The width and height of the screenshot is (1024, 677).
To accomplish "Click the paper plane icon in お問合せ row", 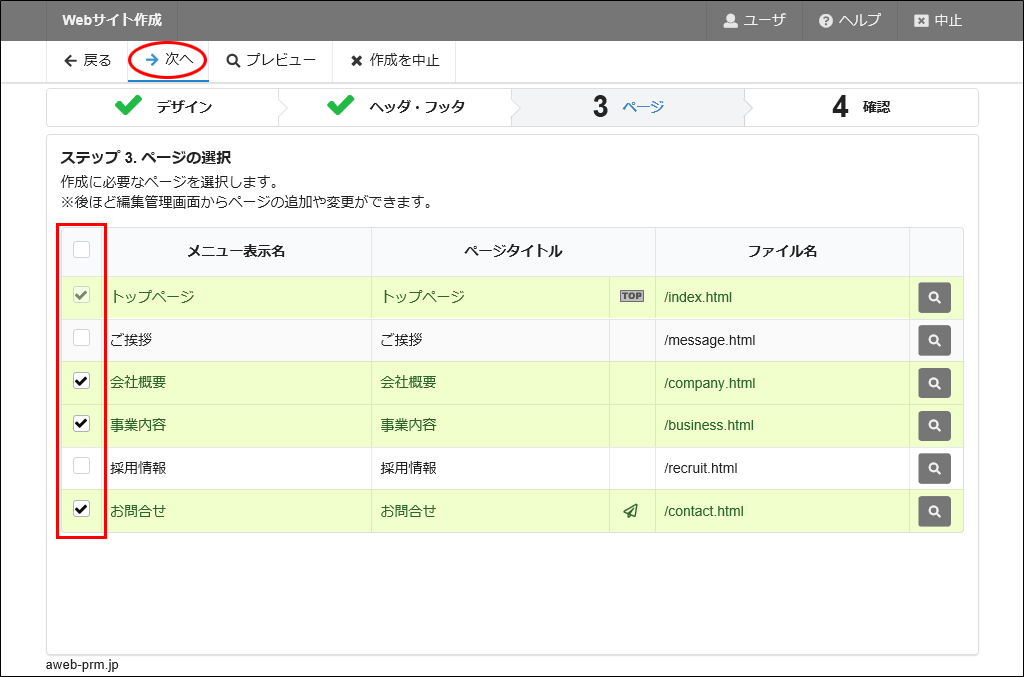I will click(x=630, y=511).
